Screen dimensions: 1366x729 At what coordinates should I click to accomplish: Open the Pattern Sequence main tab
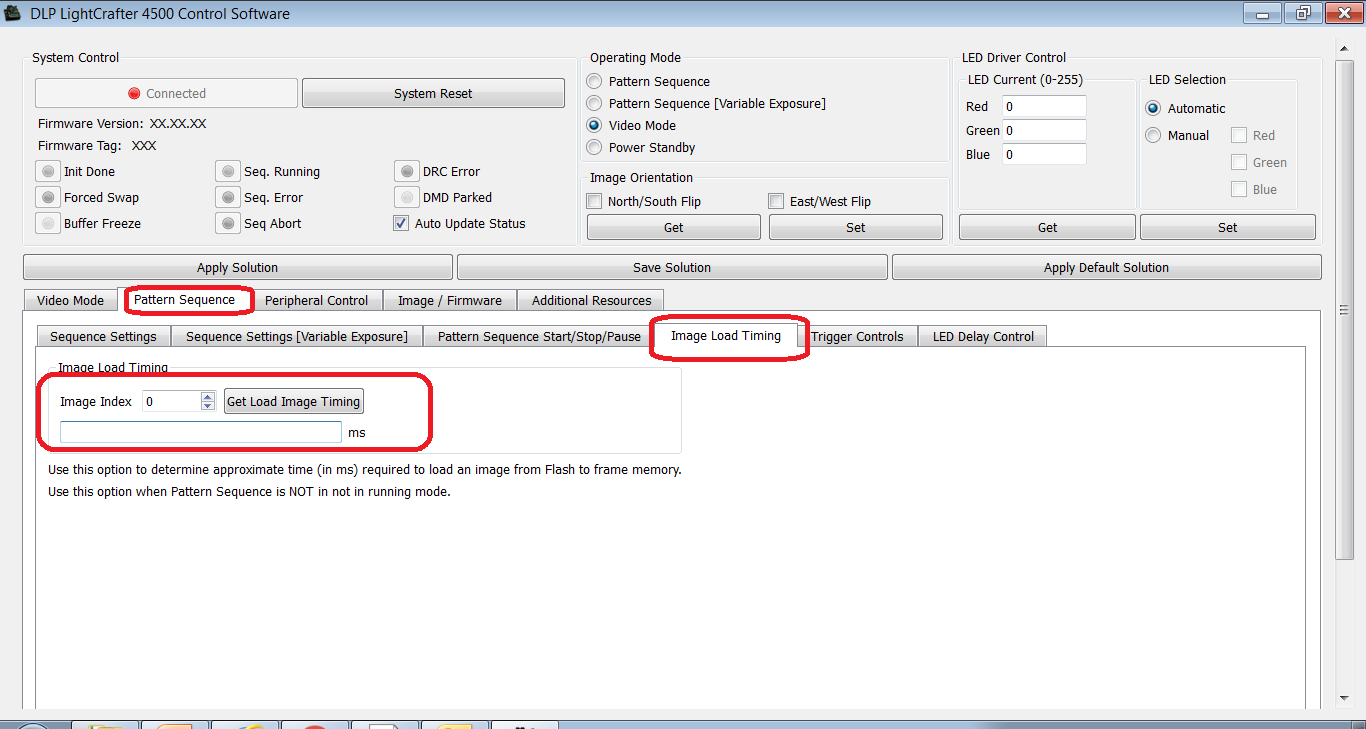[185, 299]
